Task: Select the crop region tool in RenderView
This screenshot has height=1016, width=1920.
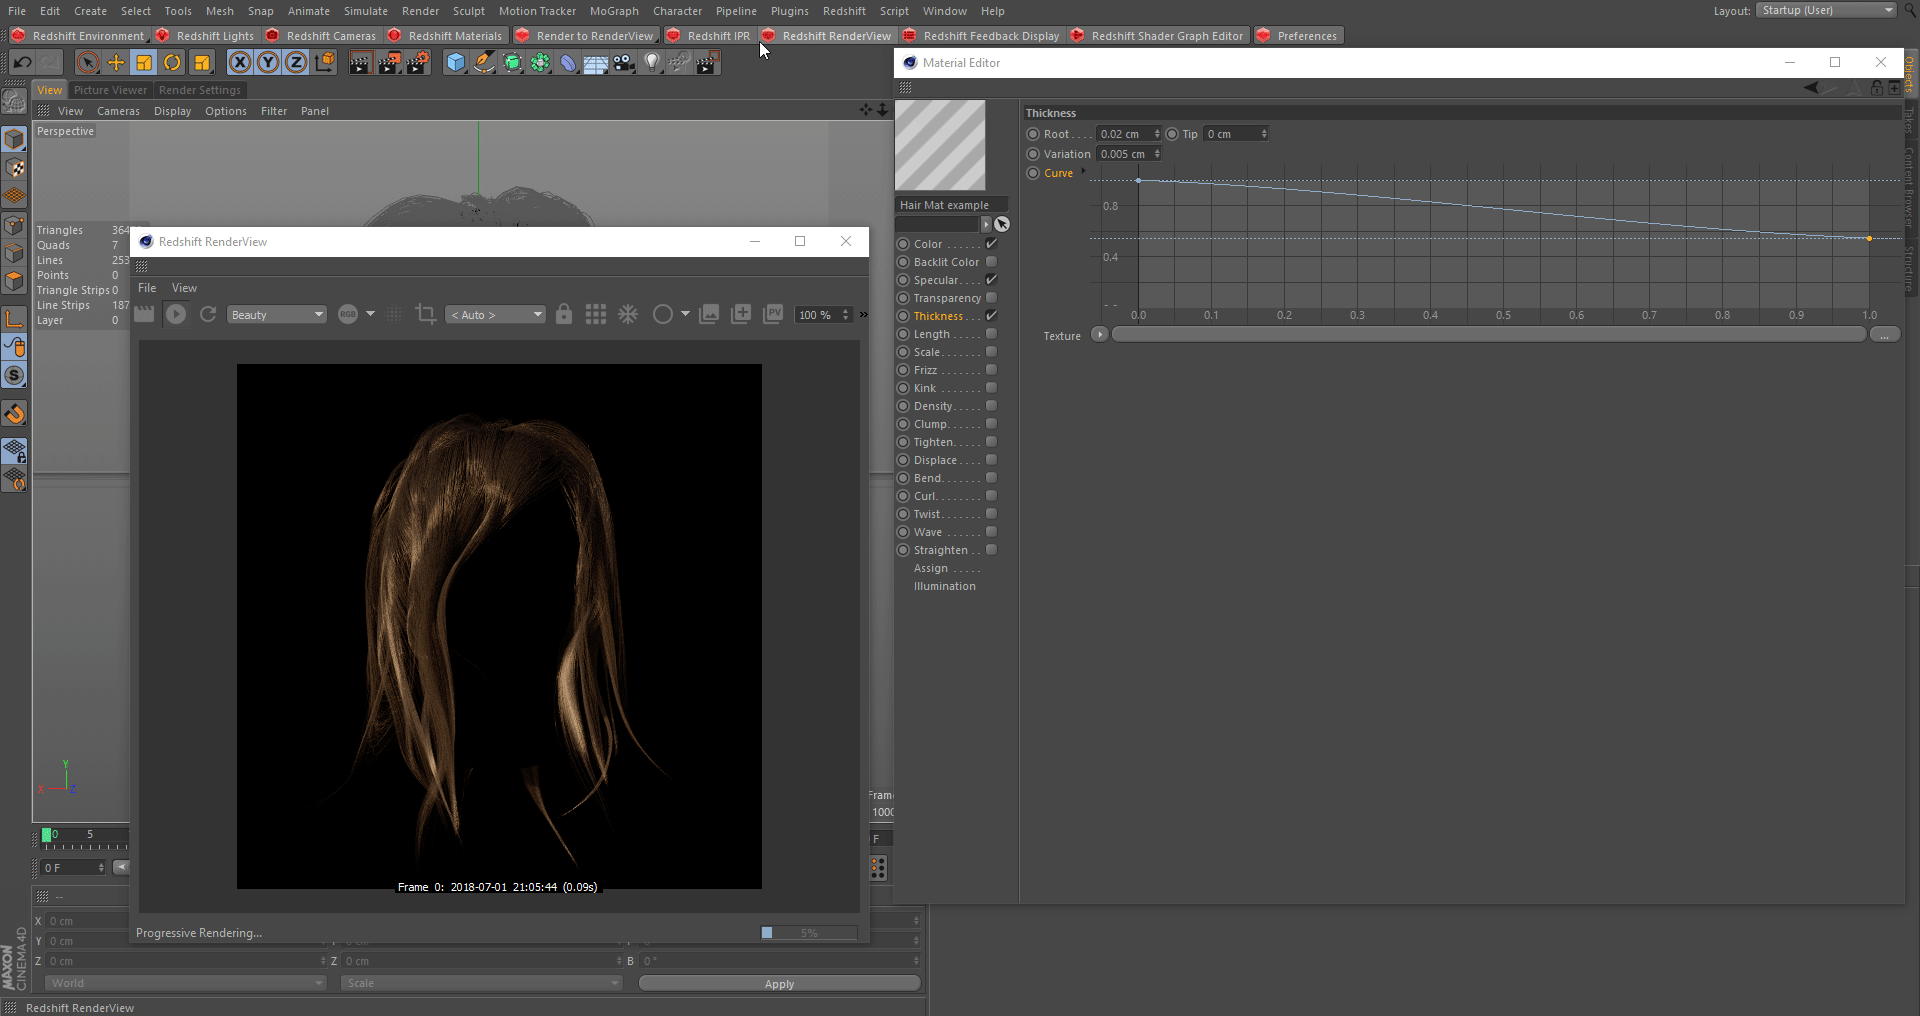Action: point(425,315)
